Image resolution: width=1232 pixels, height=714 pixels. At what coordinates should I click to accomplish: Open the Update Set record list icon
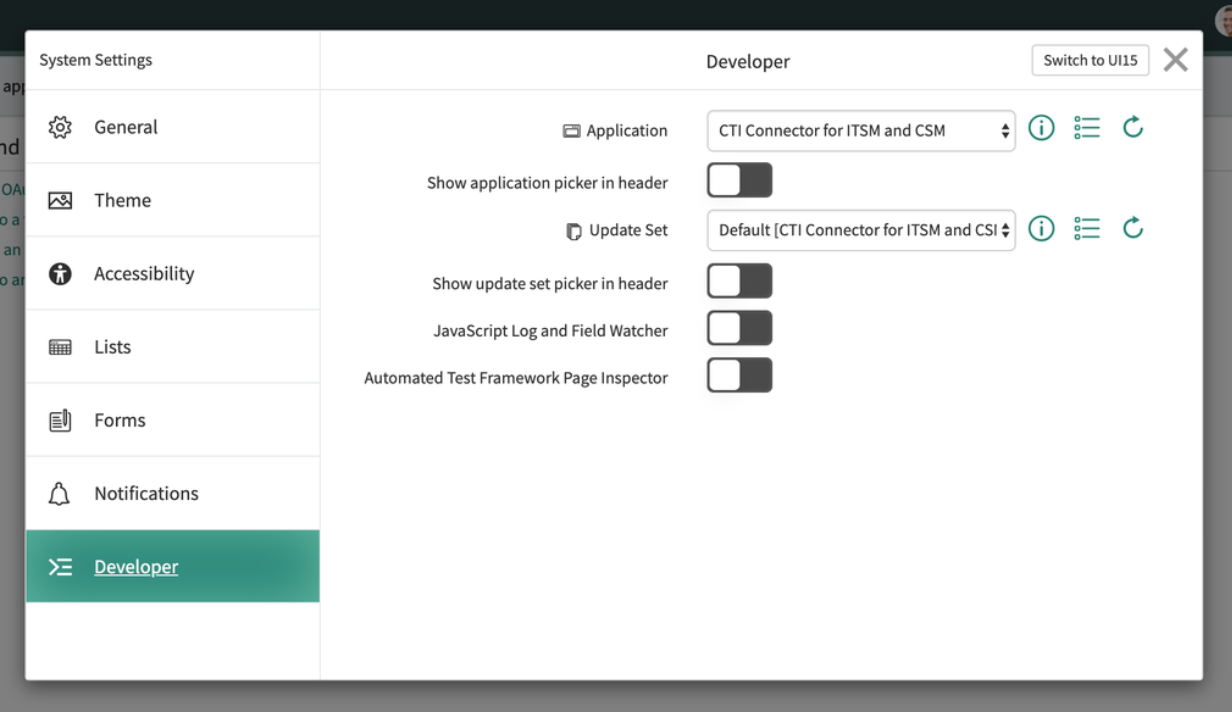point(1087,228)
